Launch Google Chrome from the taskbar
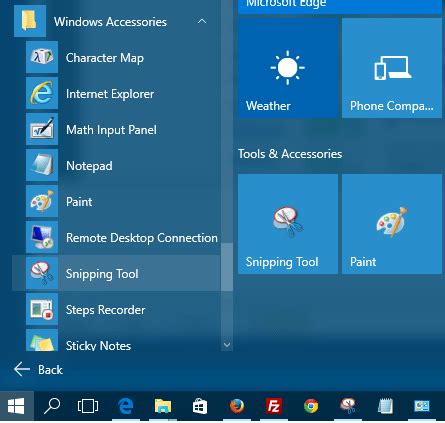The height and width of the screenshot is (423, 445). (311, 406)
